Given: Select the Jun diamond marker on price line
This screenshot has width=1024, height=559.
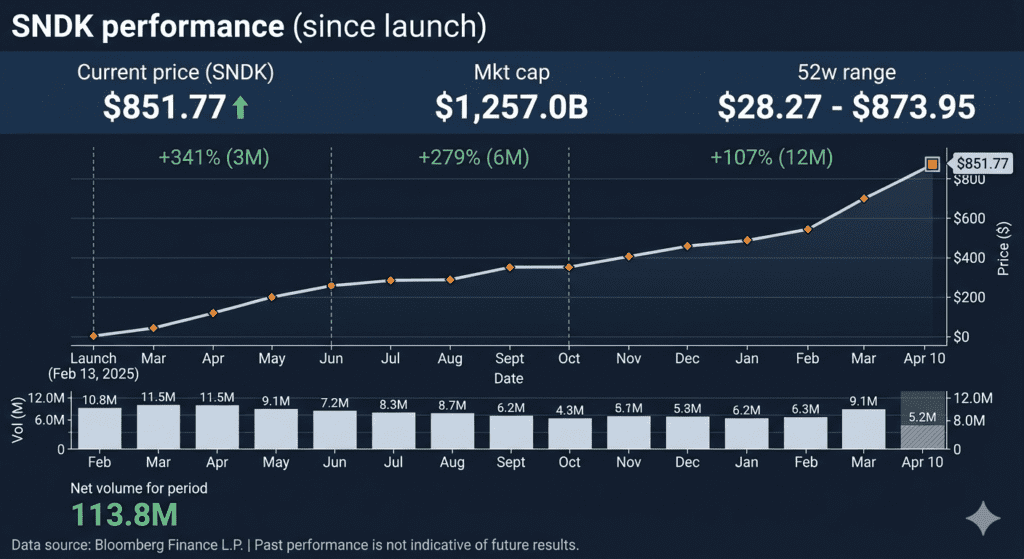Looking at the screenshot, I should coord(331,286).
